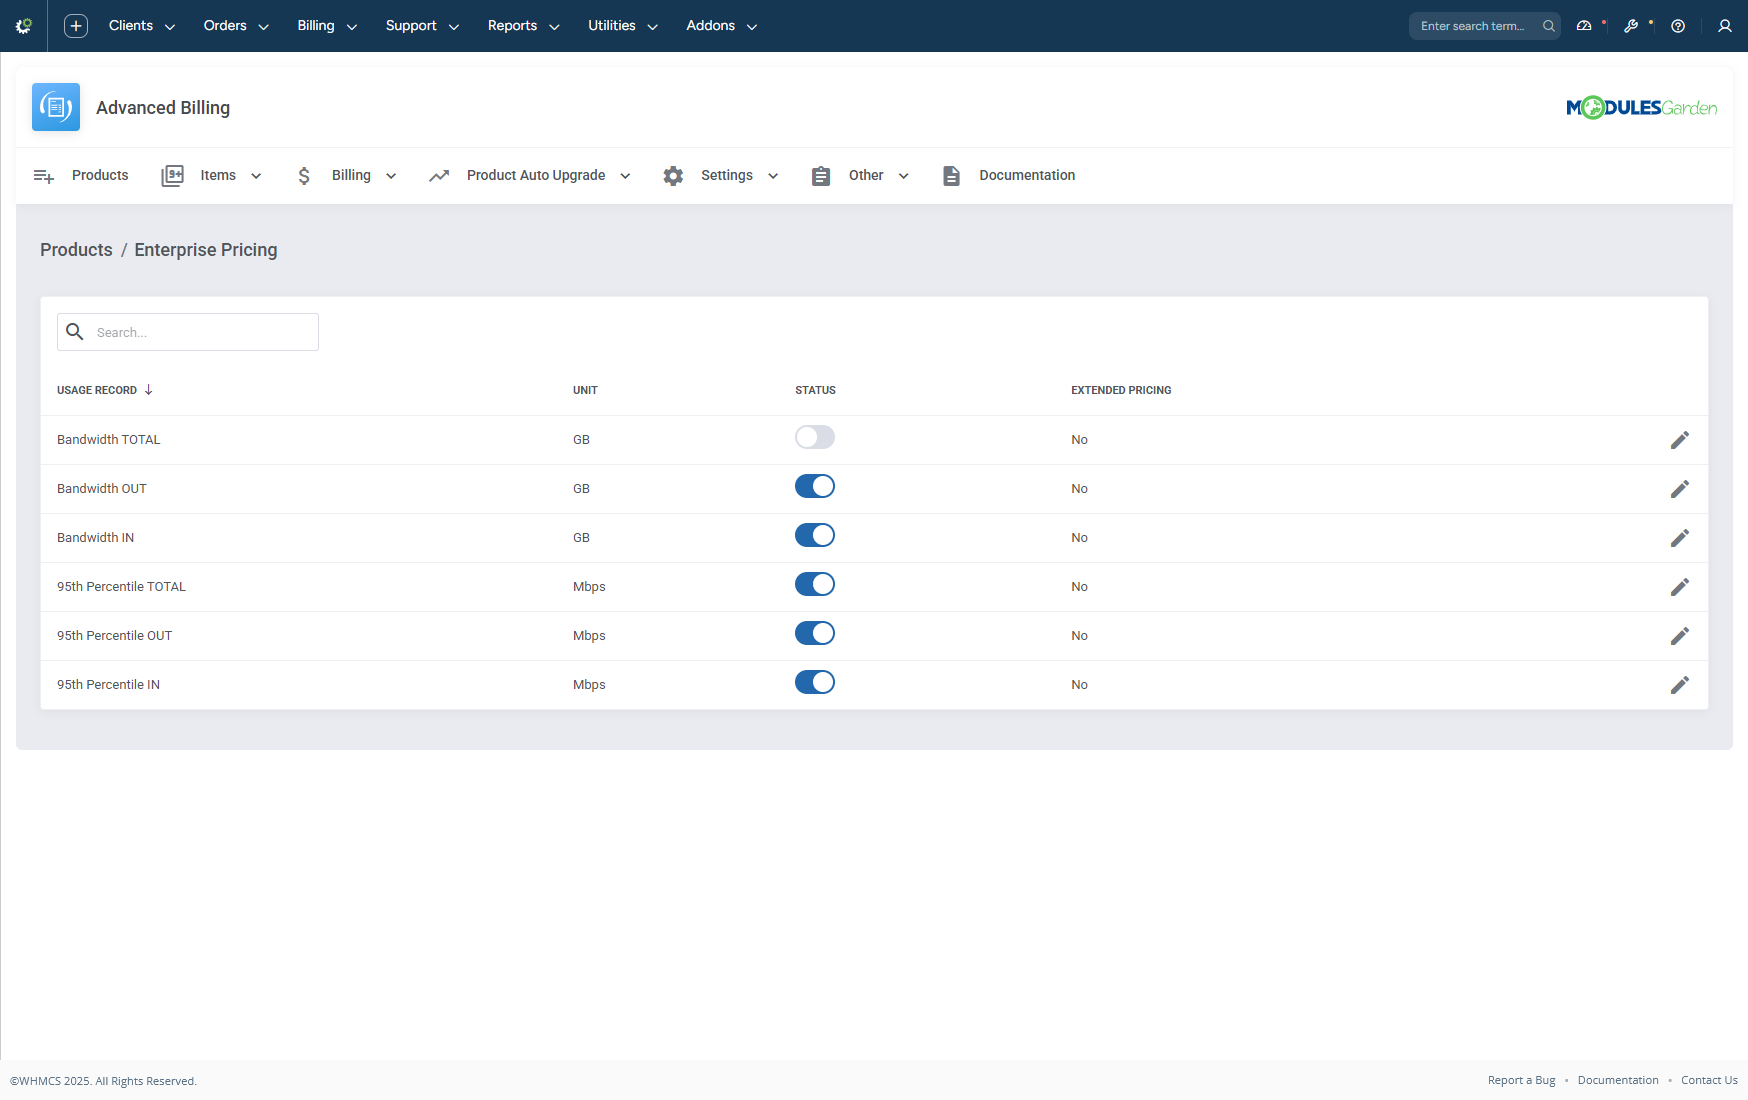Viewport: 1748px width, 1100px height.
Task: Click the Report a Bug link in the footer
Action: click(x=1521, y=1080)
